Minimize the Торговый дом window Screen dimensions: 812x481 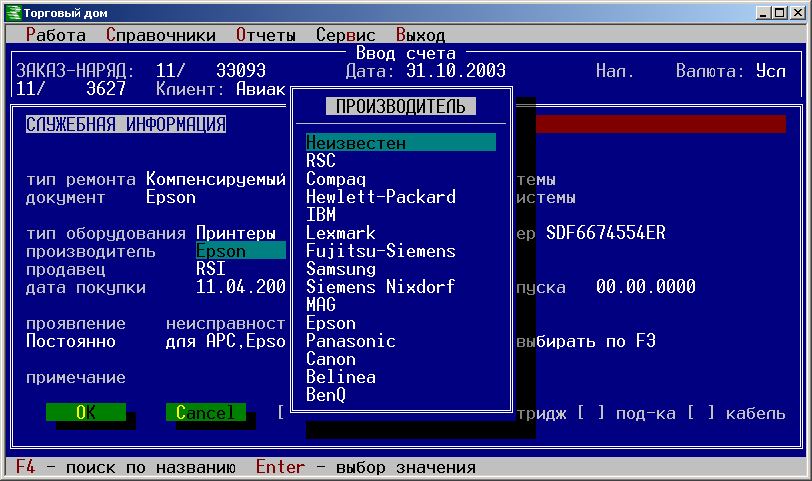[x=763, y=13]
